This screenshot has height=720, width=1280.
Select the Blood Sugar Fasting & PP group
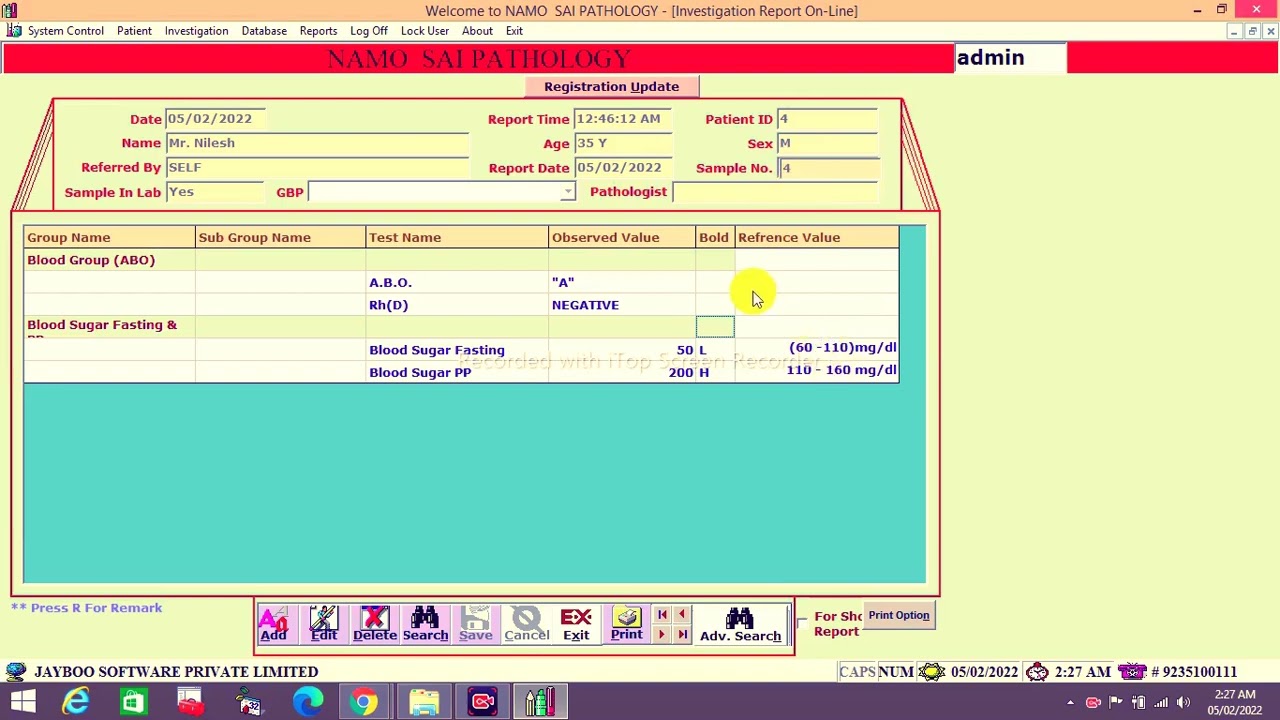click(110, 328)
